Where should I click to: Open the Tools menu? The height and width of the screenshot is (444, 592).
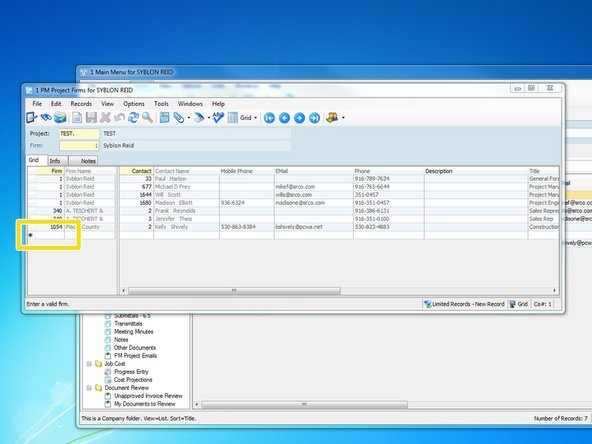pos(161,103)
